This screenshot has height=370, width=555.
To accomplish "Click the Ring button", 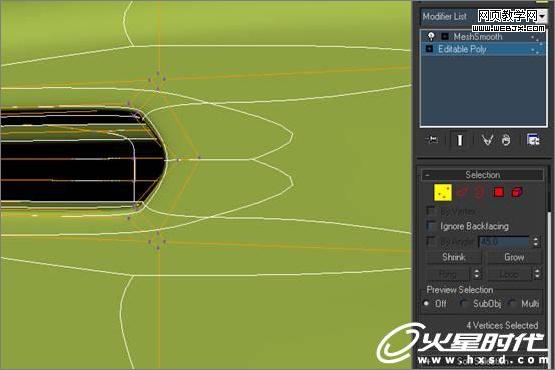I will [448, 274].
